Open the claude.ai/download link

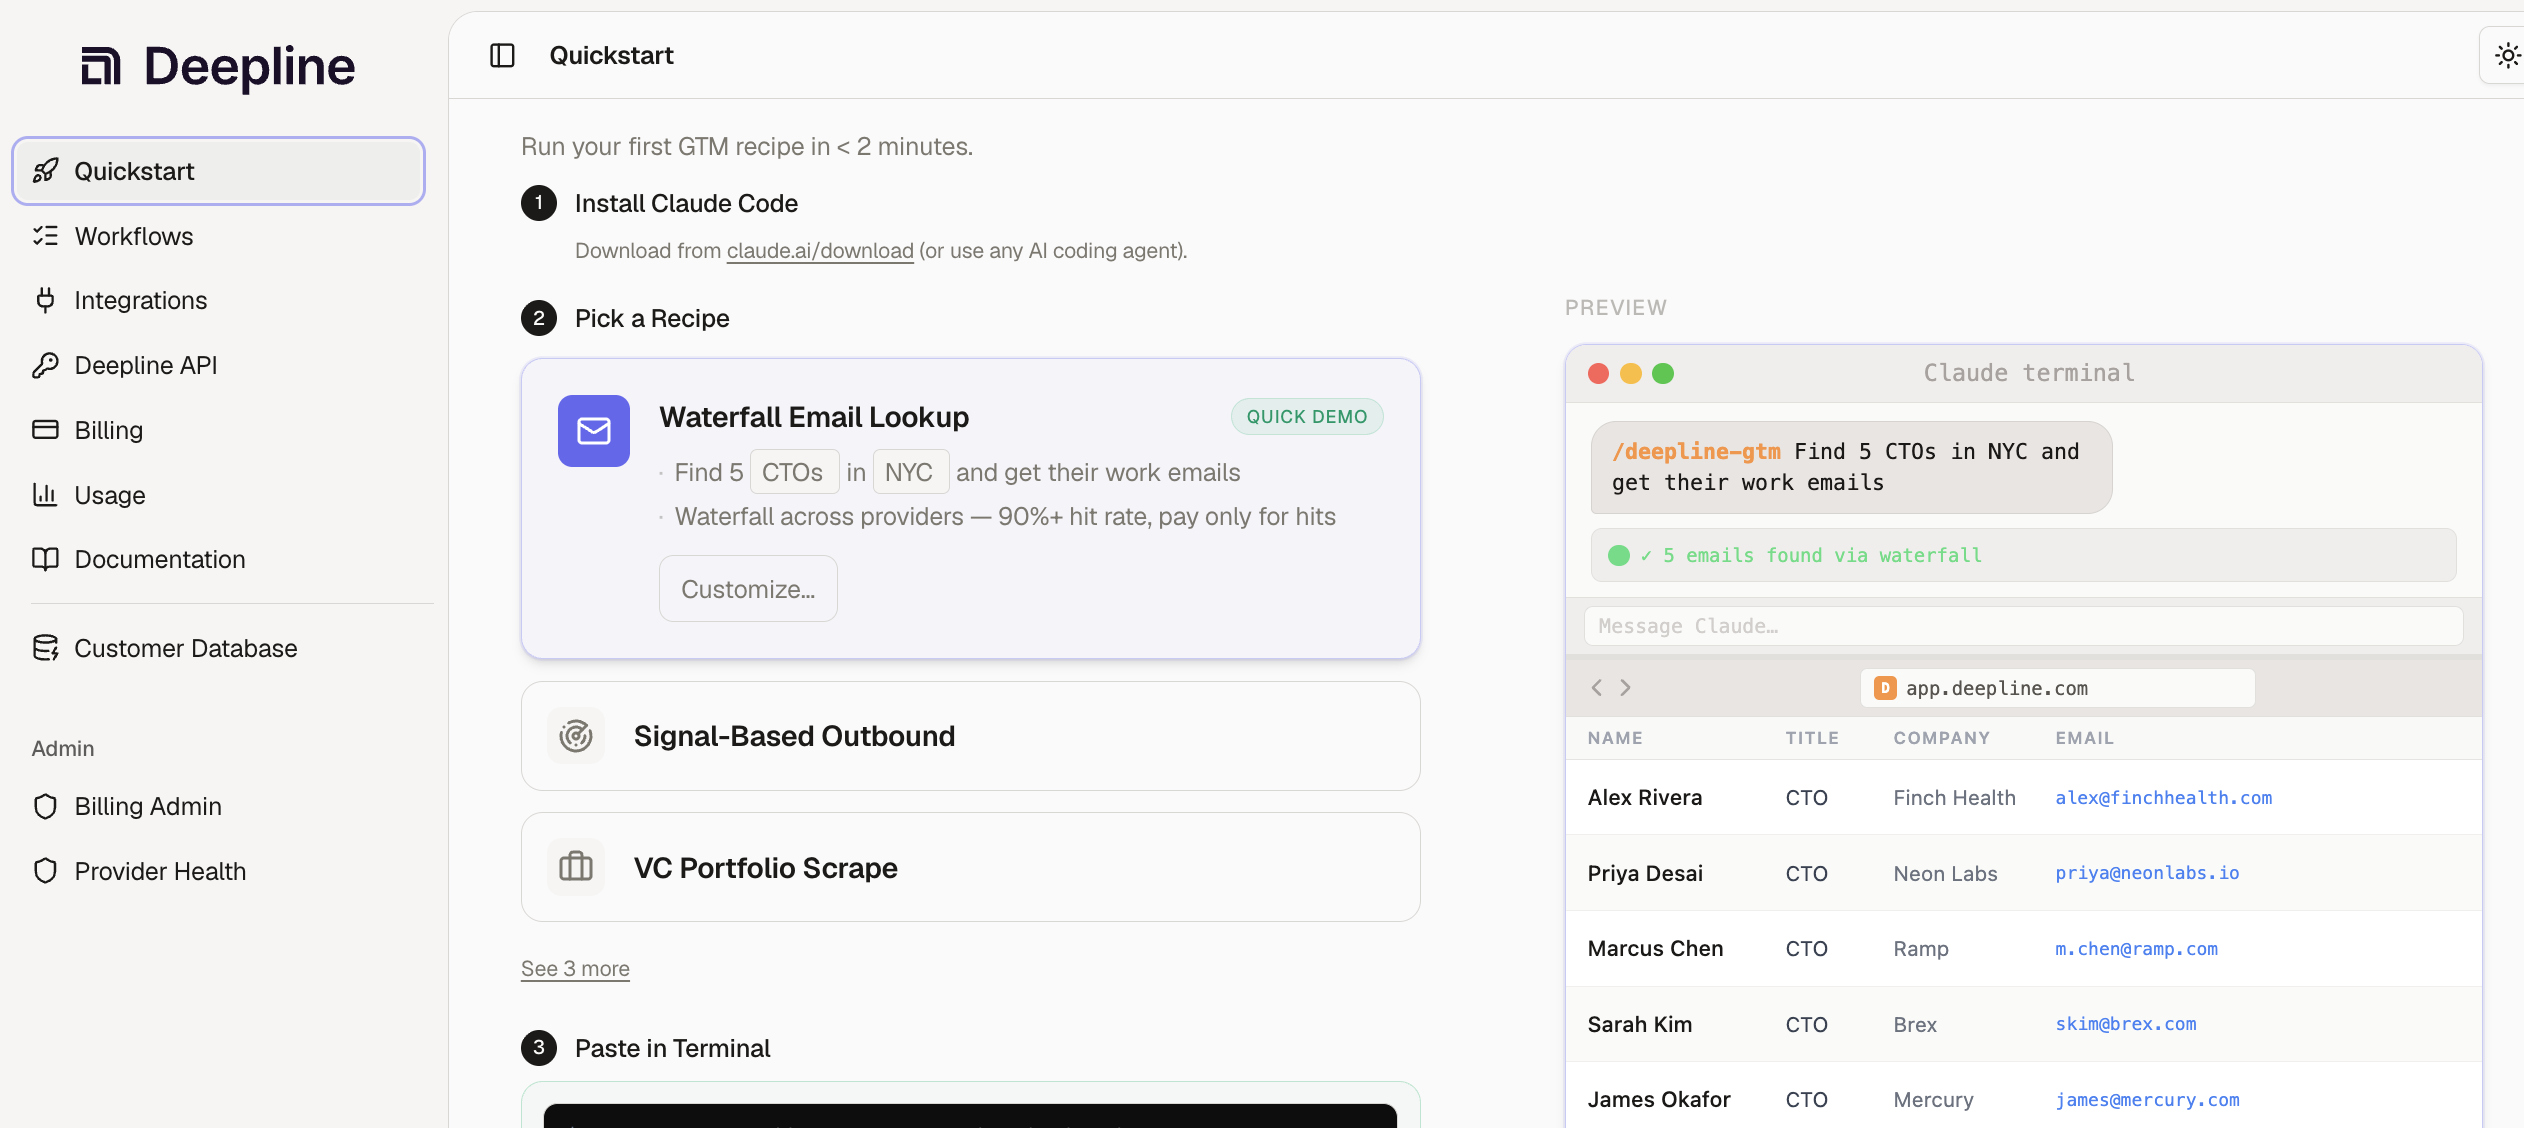[820, 251]
